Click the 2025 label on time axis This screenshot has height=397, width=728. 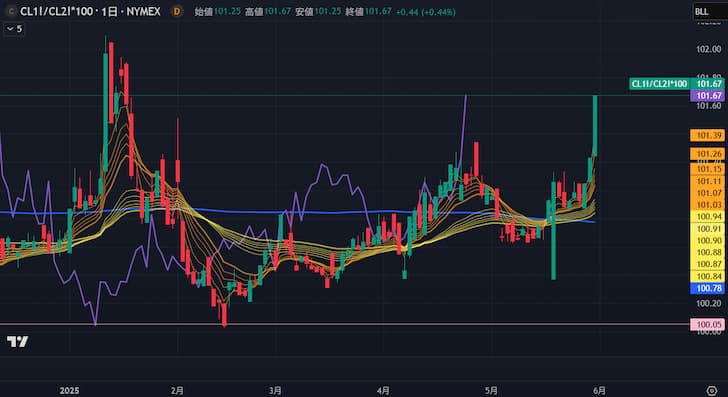click(x=69, y=390)
